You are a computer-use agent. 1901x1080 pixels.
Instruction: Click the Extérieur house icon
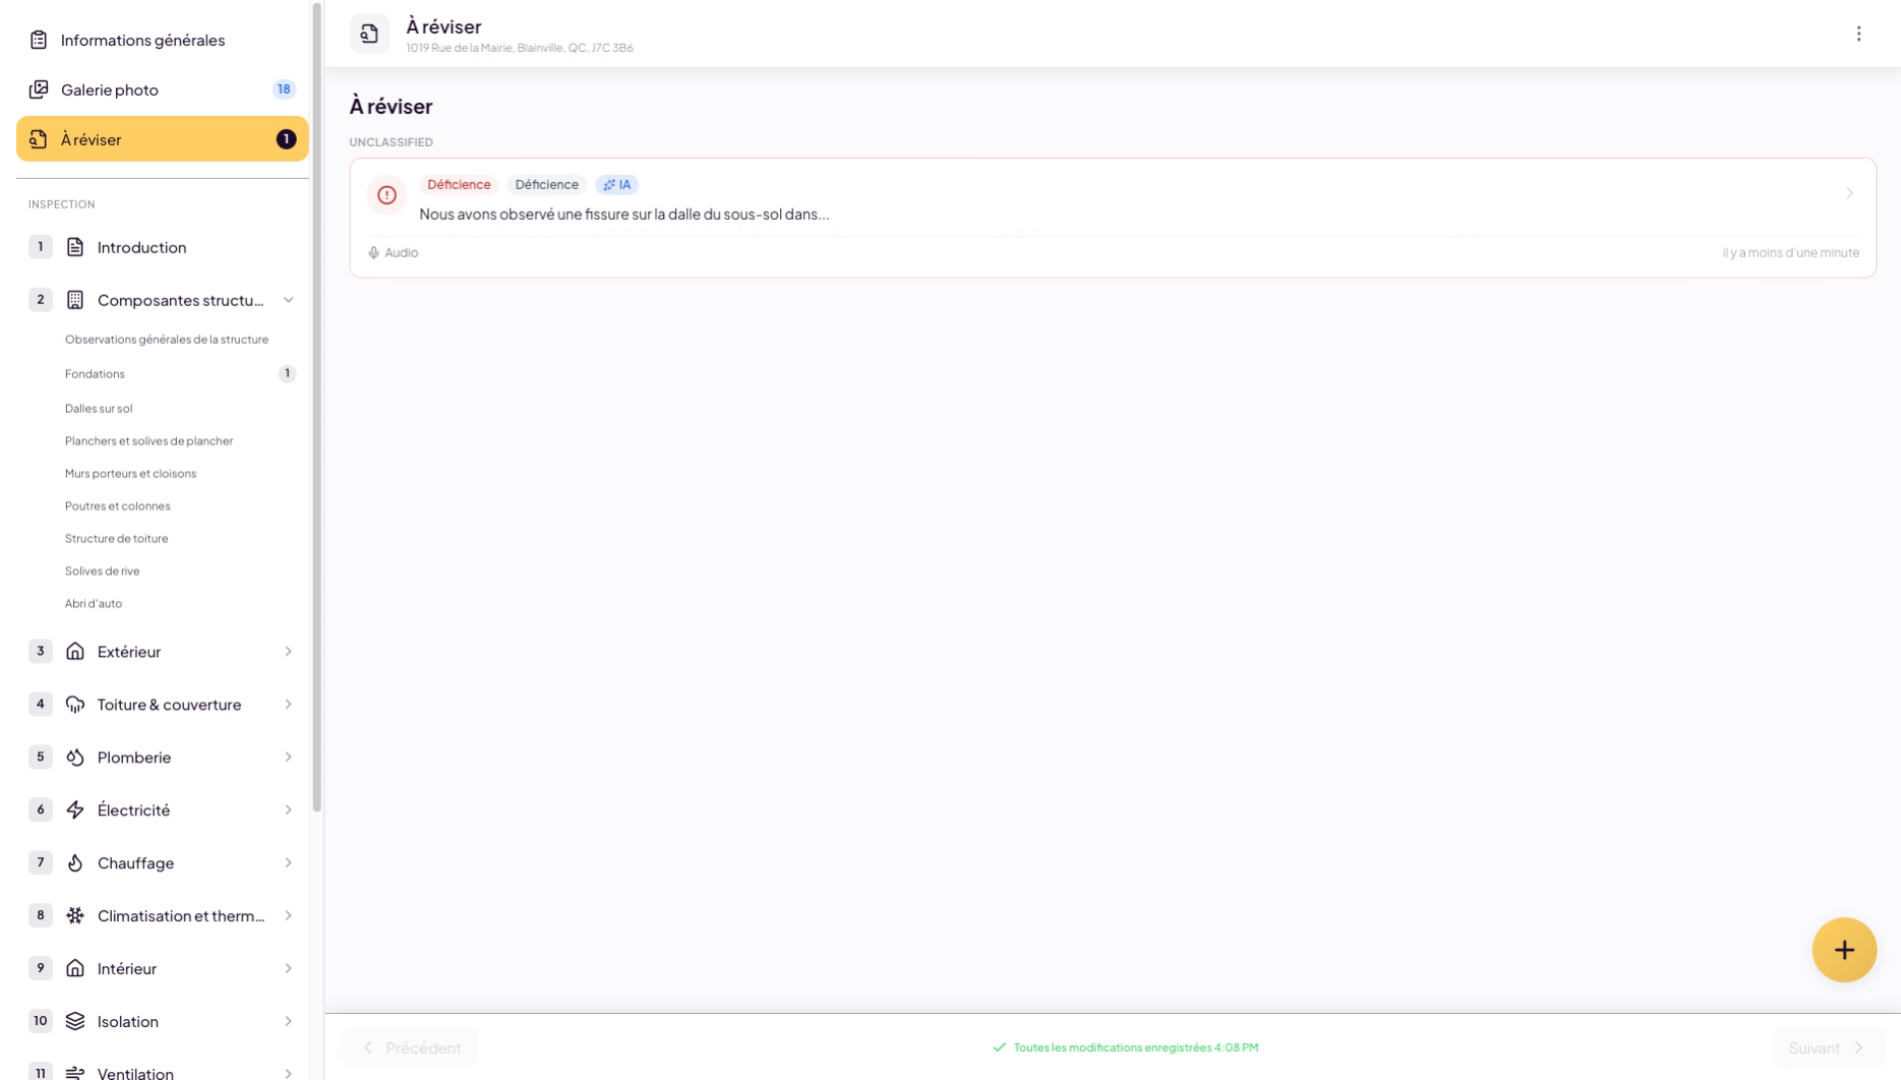(x=75, y=652)
